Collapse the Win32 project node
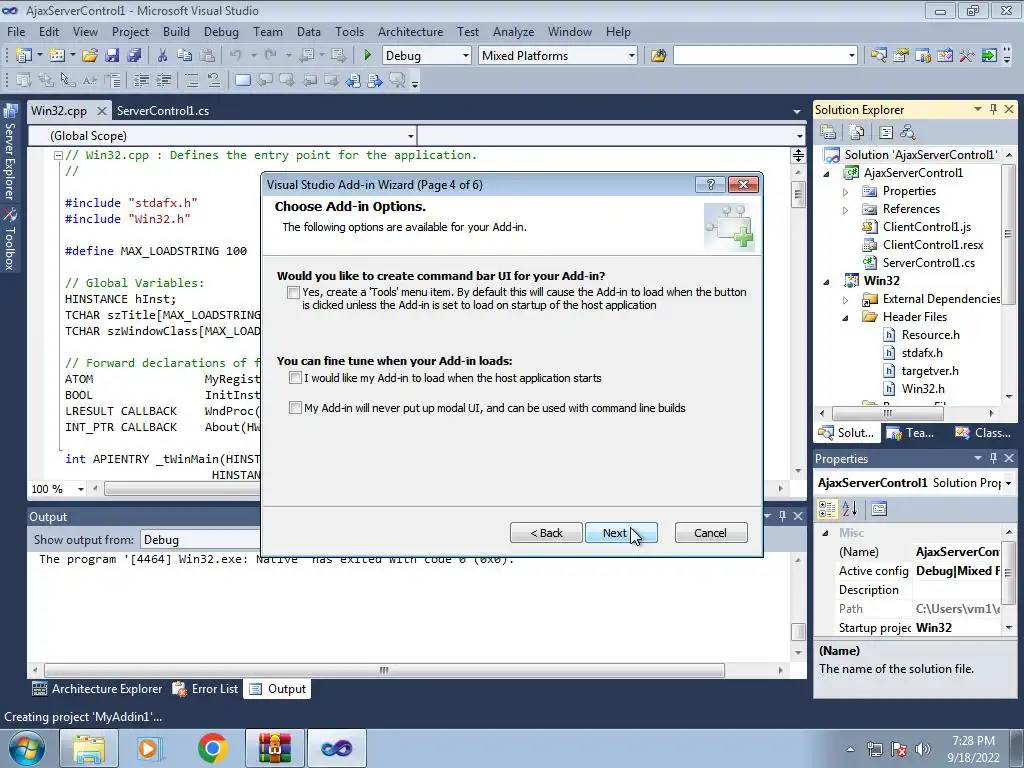The image size is (1024, 768). click(827, 281)
